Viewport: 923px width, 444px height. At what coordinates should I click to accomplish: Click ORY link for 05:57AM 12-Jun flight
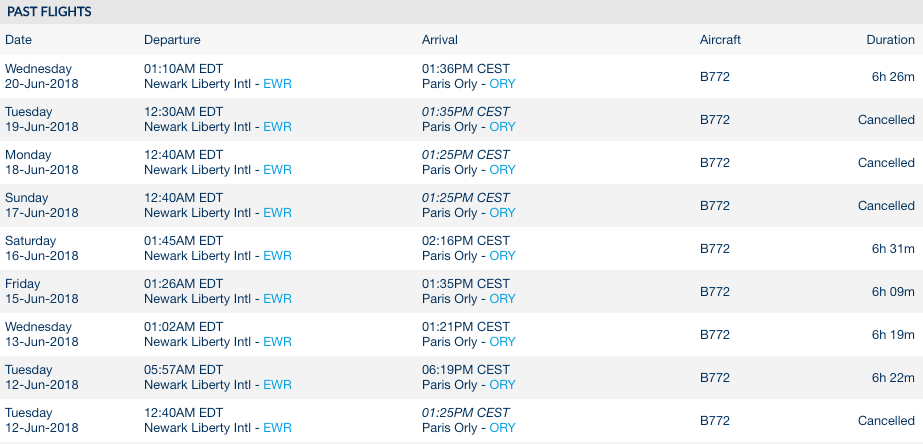coord(502,385)
